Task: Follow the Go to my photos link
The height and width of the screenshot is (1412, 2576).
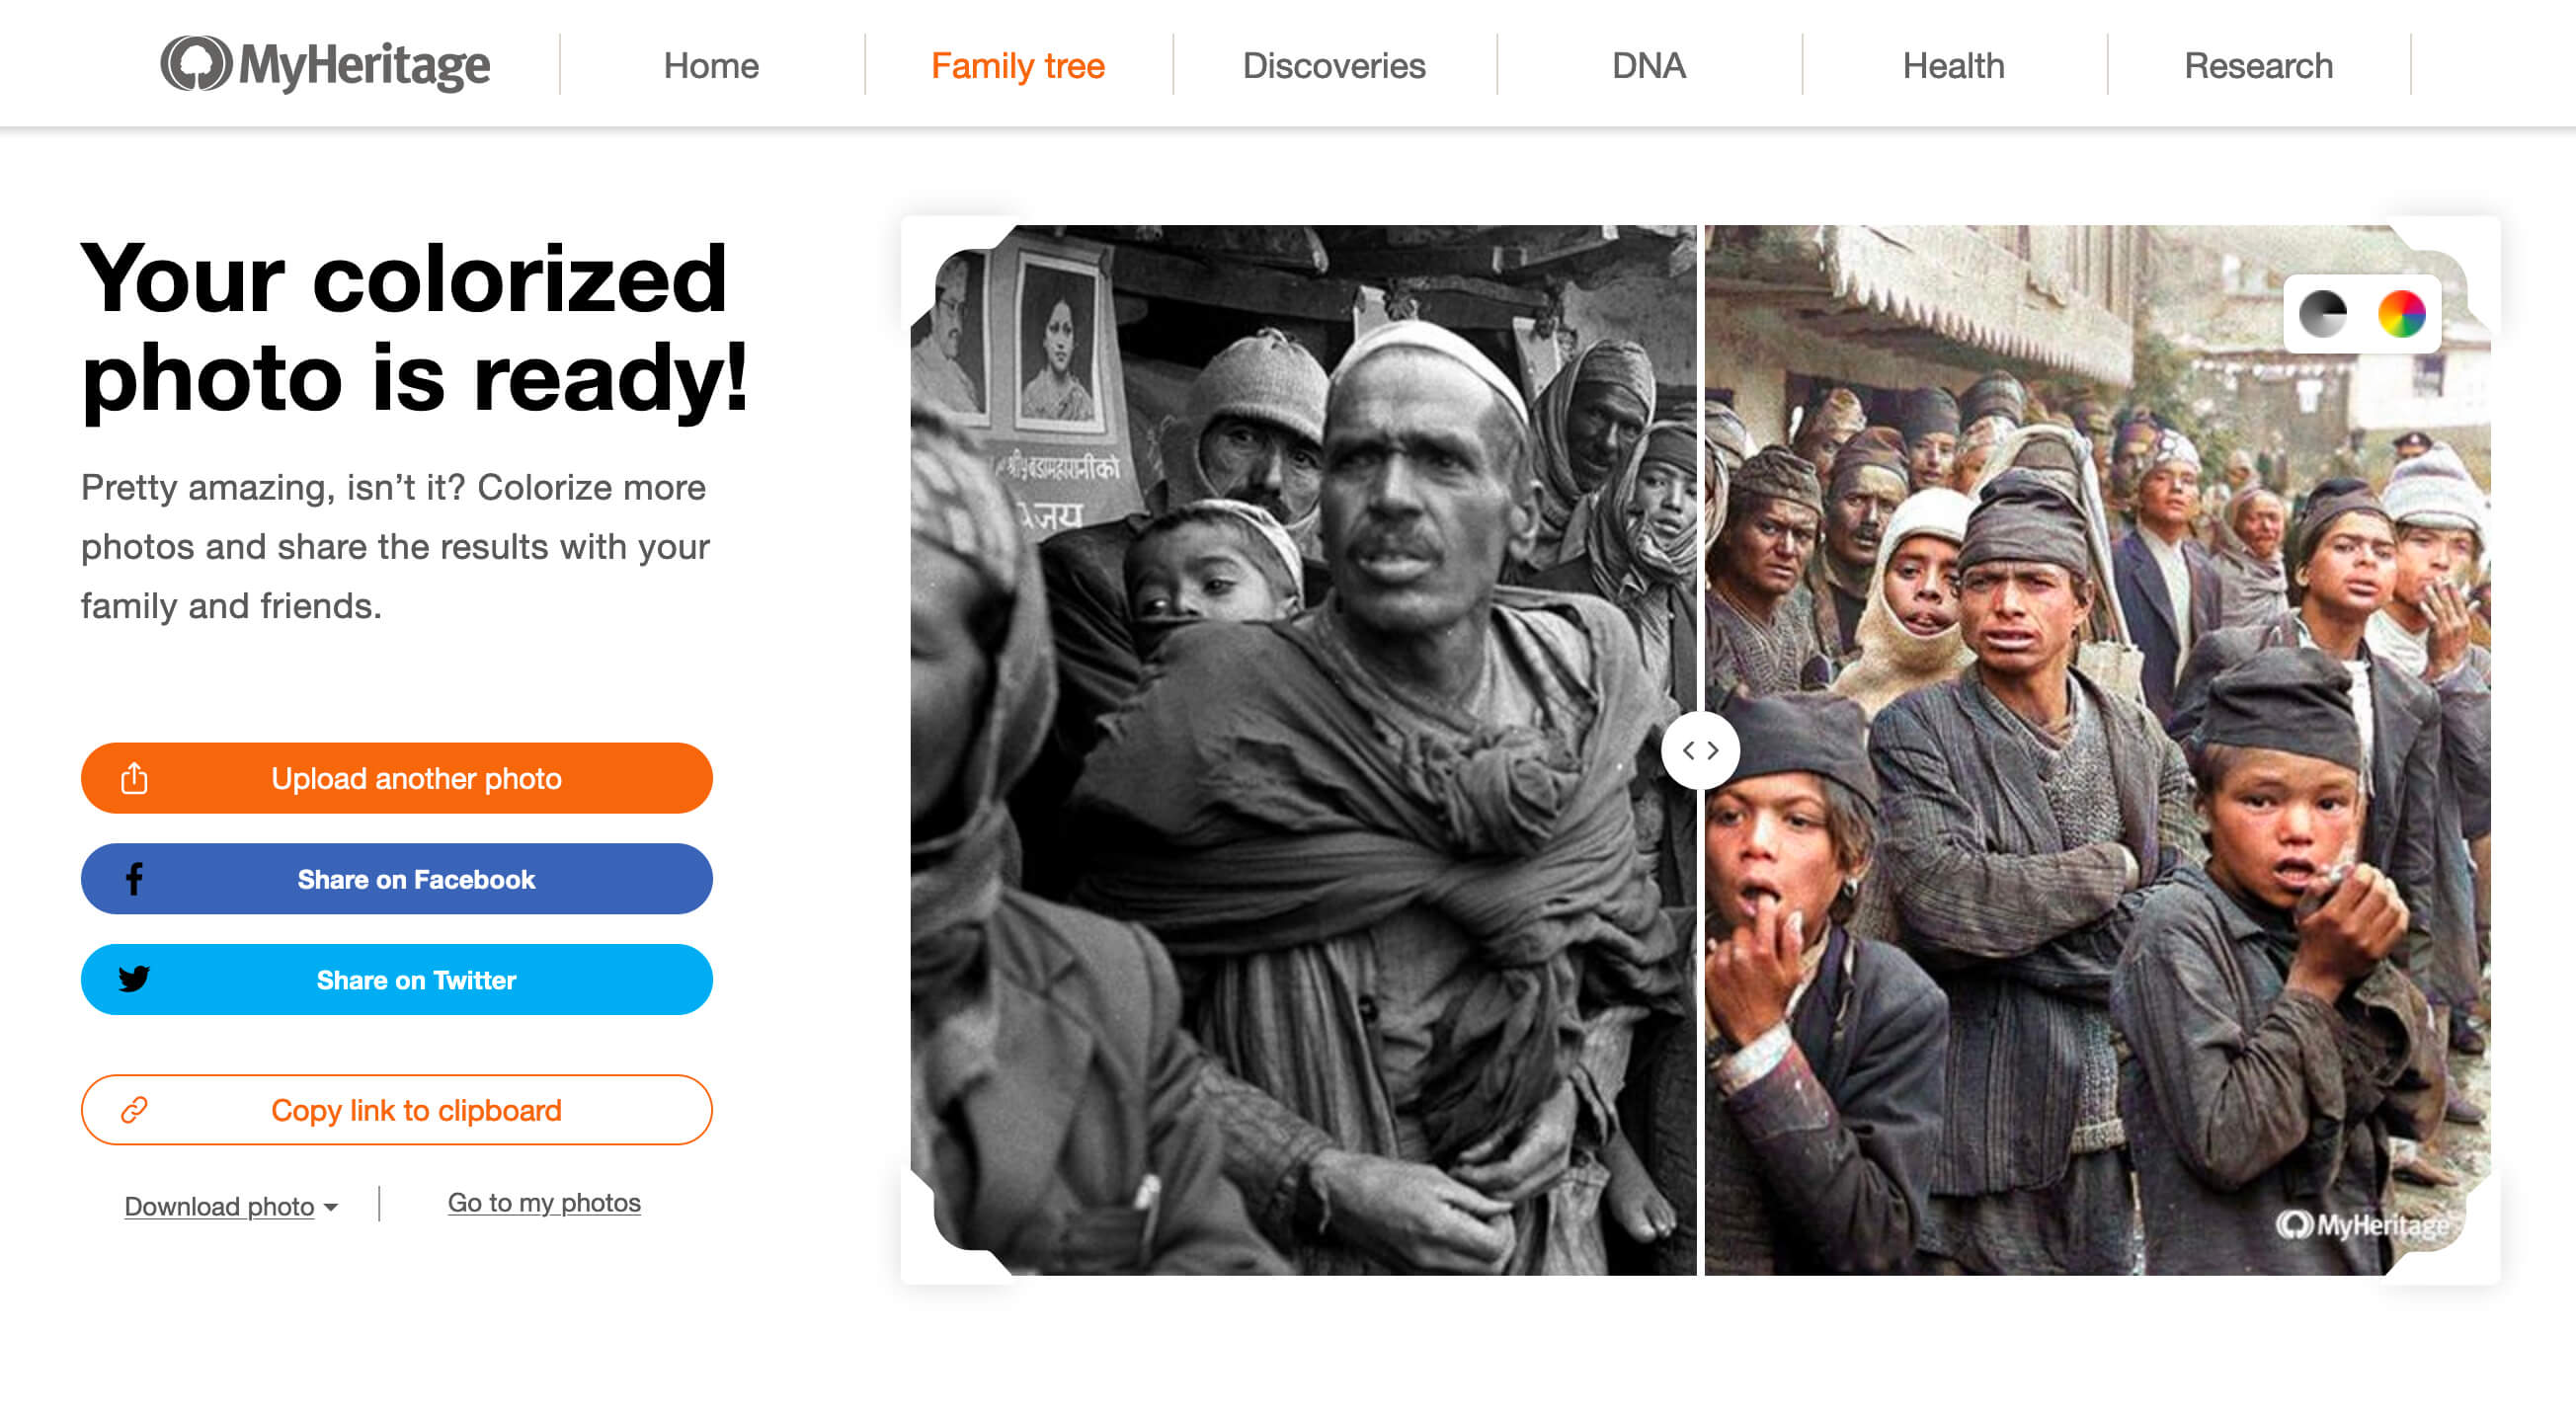Action: click(x=544, y=1203)
